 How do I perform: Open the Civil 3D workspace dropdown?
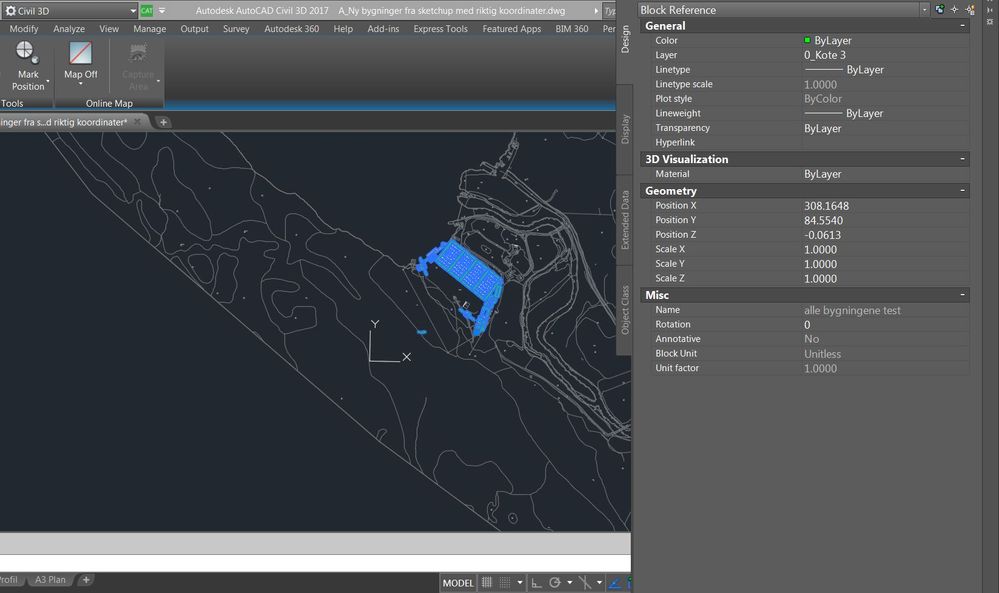(x=133, y=11)
